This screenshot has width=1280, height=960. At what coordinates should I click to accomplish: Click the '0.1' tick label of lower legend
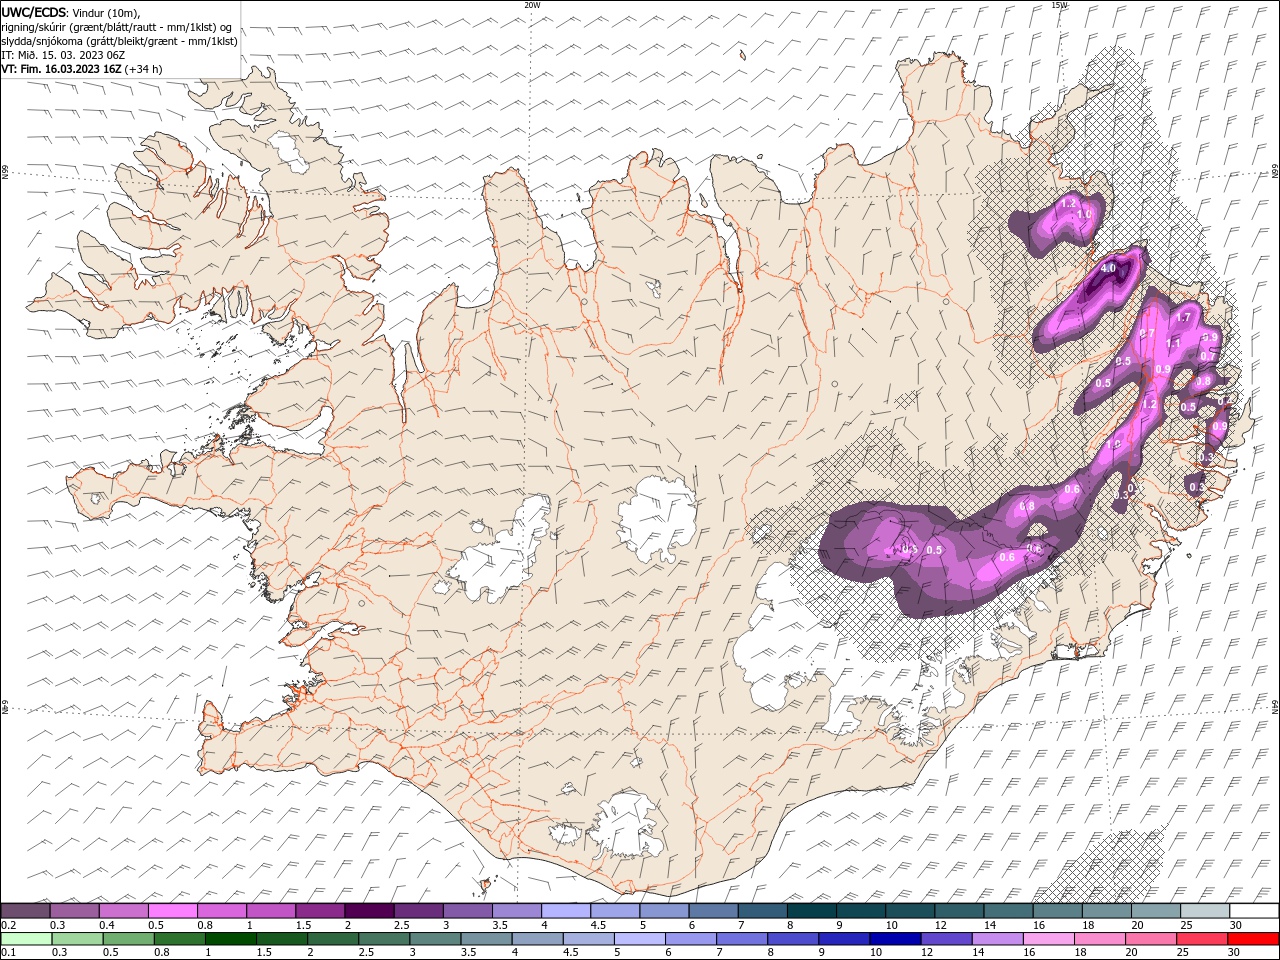click(x=8, y=953)
